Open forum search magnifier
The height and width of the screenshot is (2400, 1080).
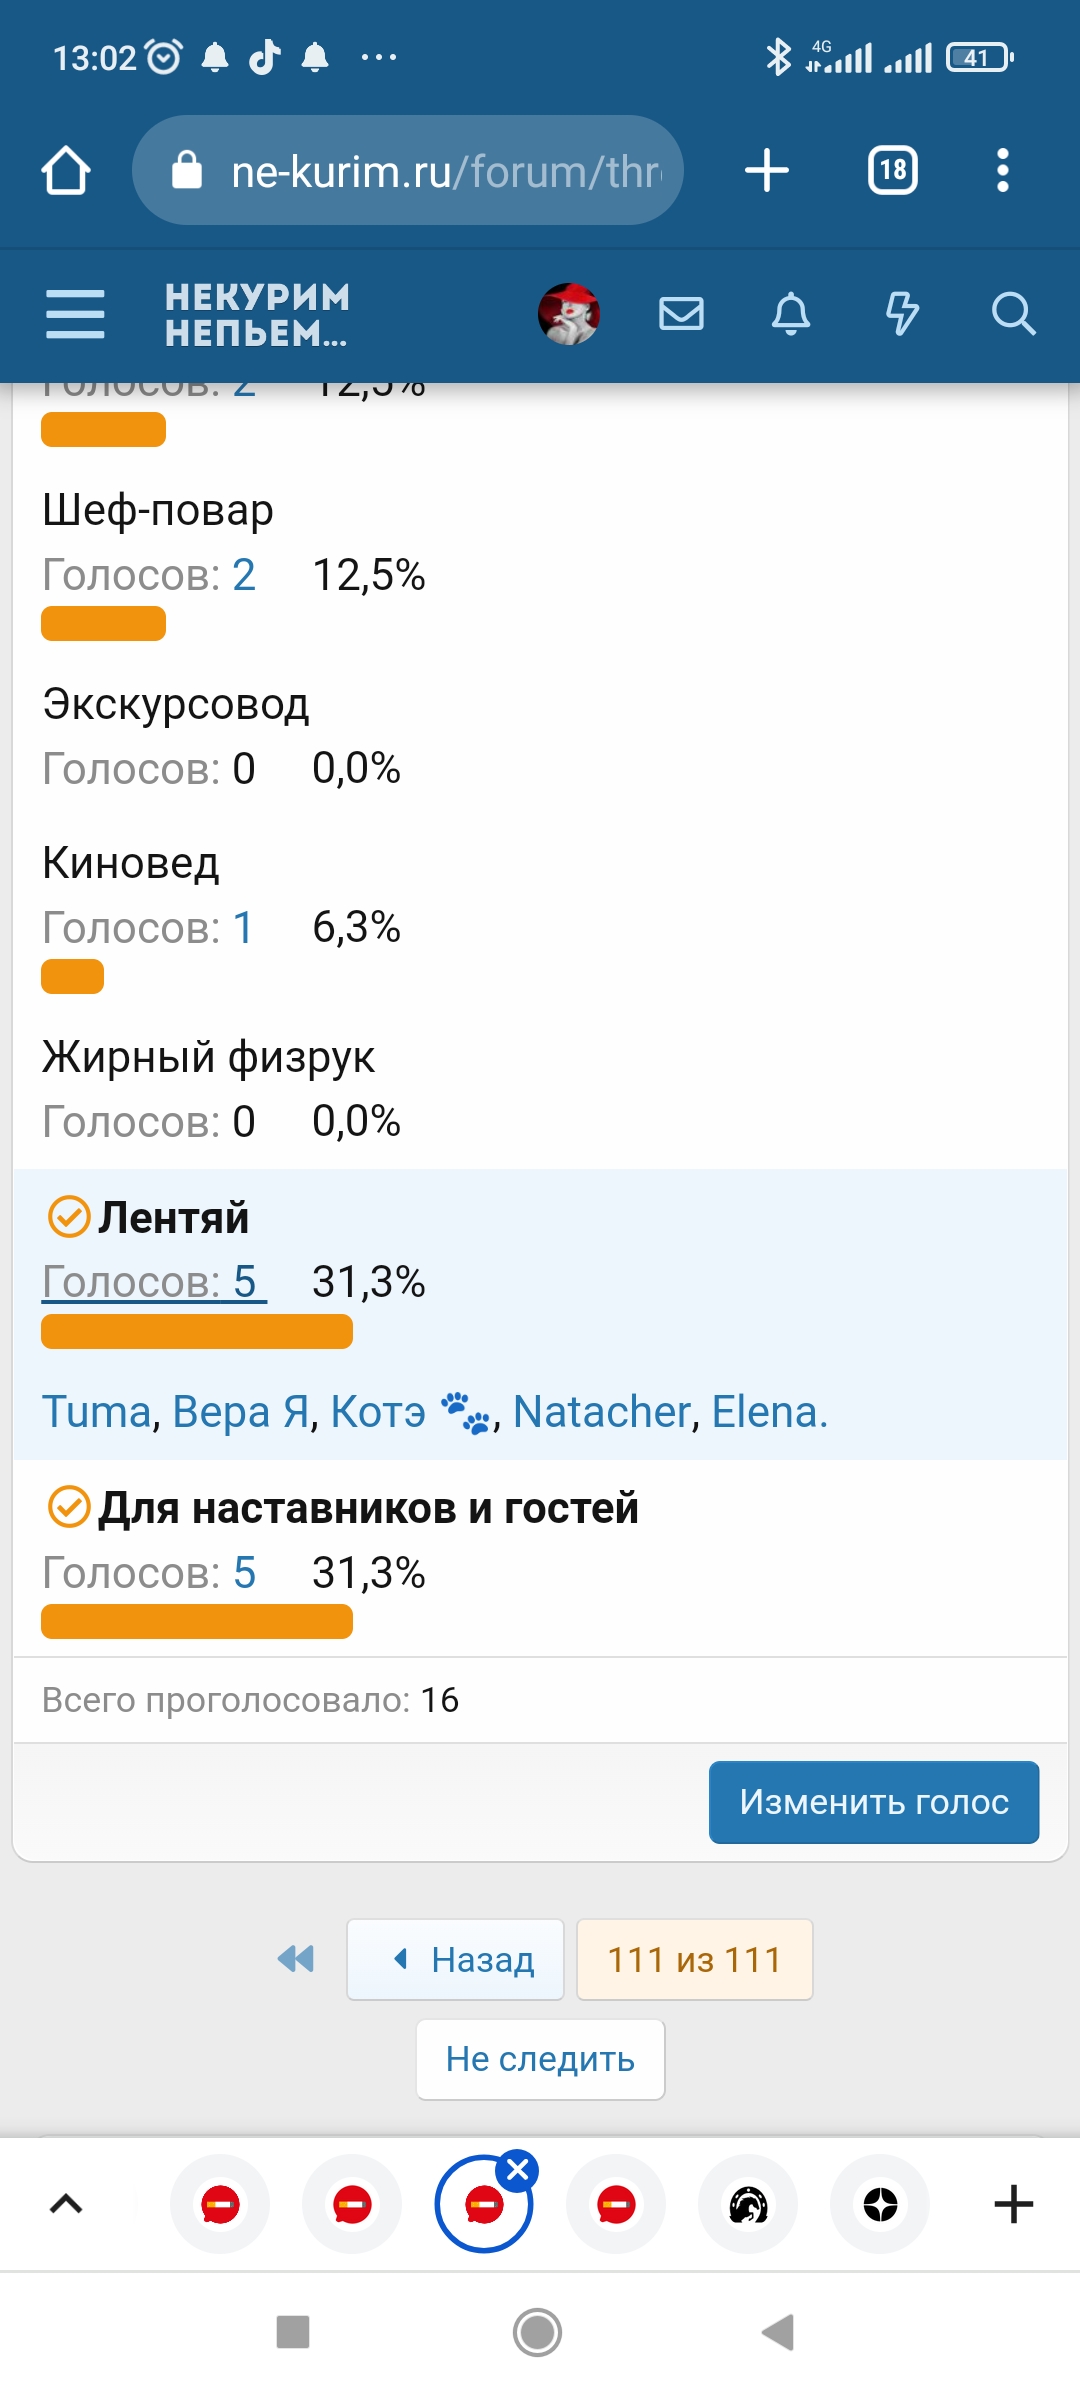coord(1012,314)
